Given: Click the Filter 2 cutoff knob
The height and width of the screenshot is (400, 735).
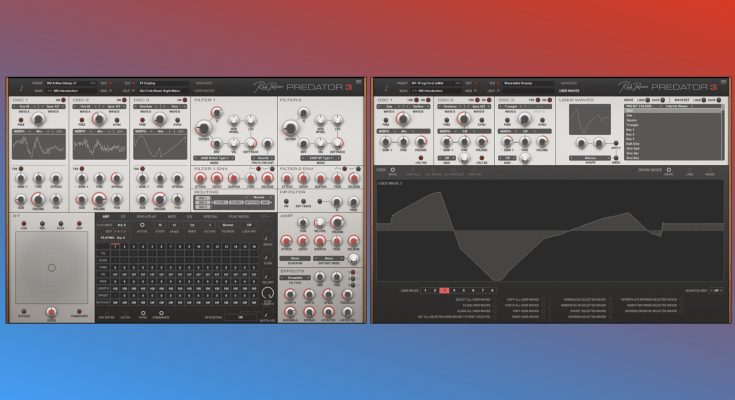Looking at the screenshot, I should [x=291, y=126].
